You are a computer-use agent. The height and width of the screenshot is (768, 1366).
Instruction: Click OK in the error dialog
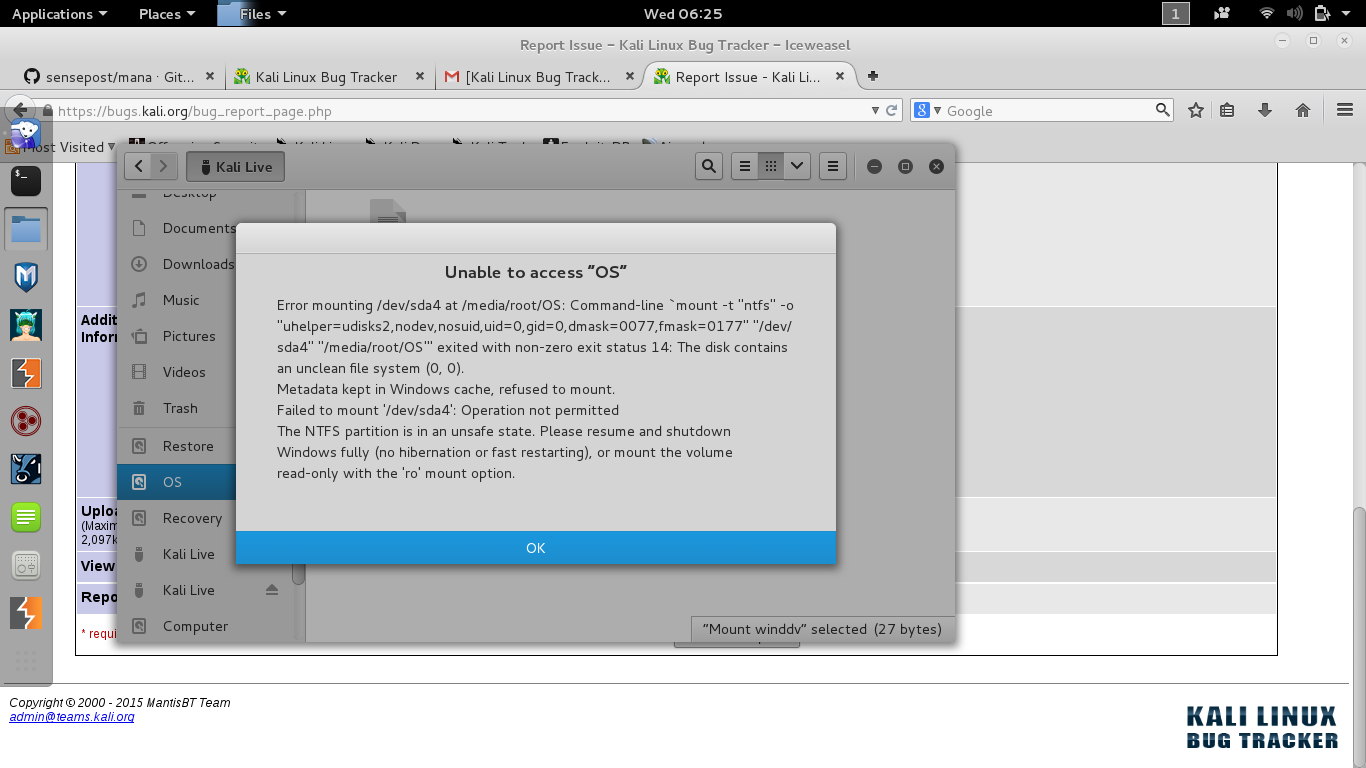click(536, 548)
